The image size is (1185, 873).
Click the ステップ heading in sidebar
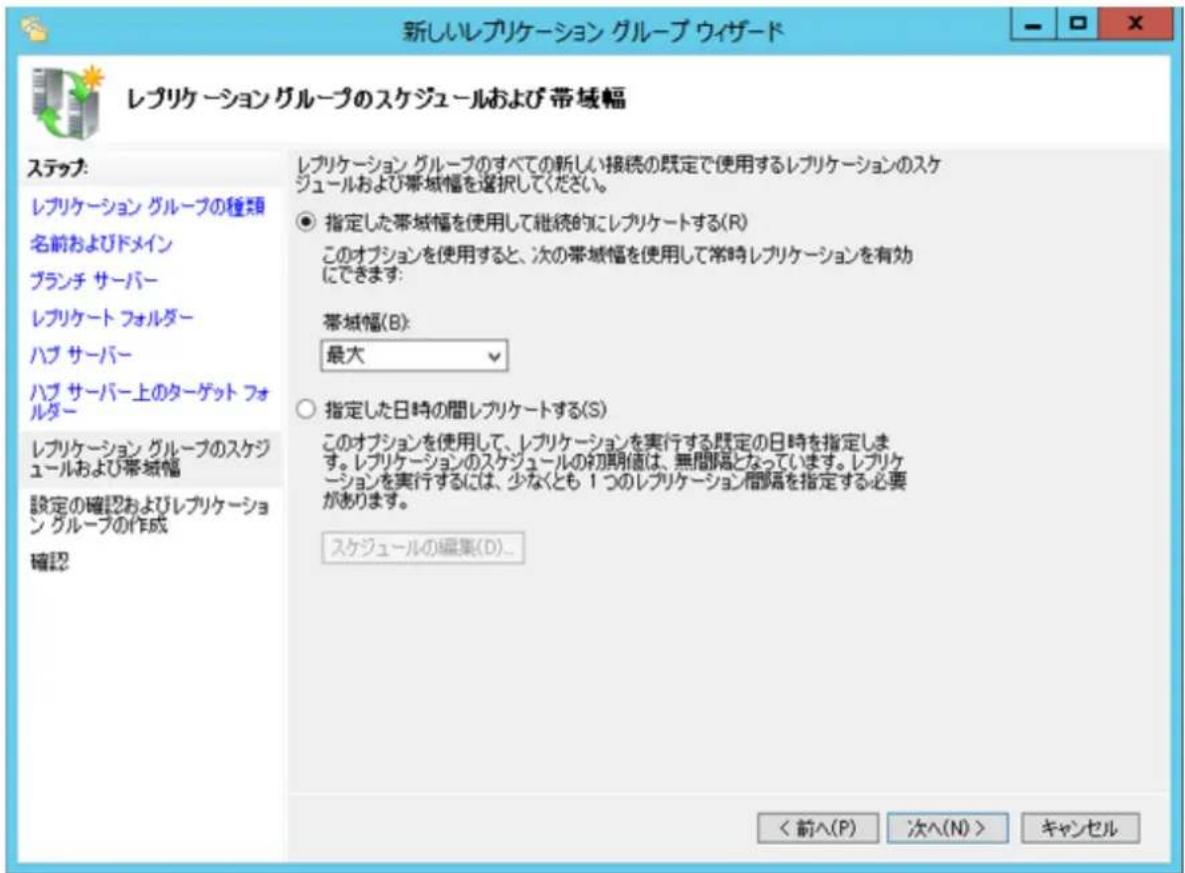click(x=57, y=167)
